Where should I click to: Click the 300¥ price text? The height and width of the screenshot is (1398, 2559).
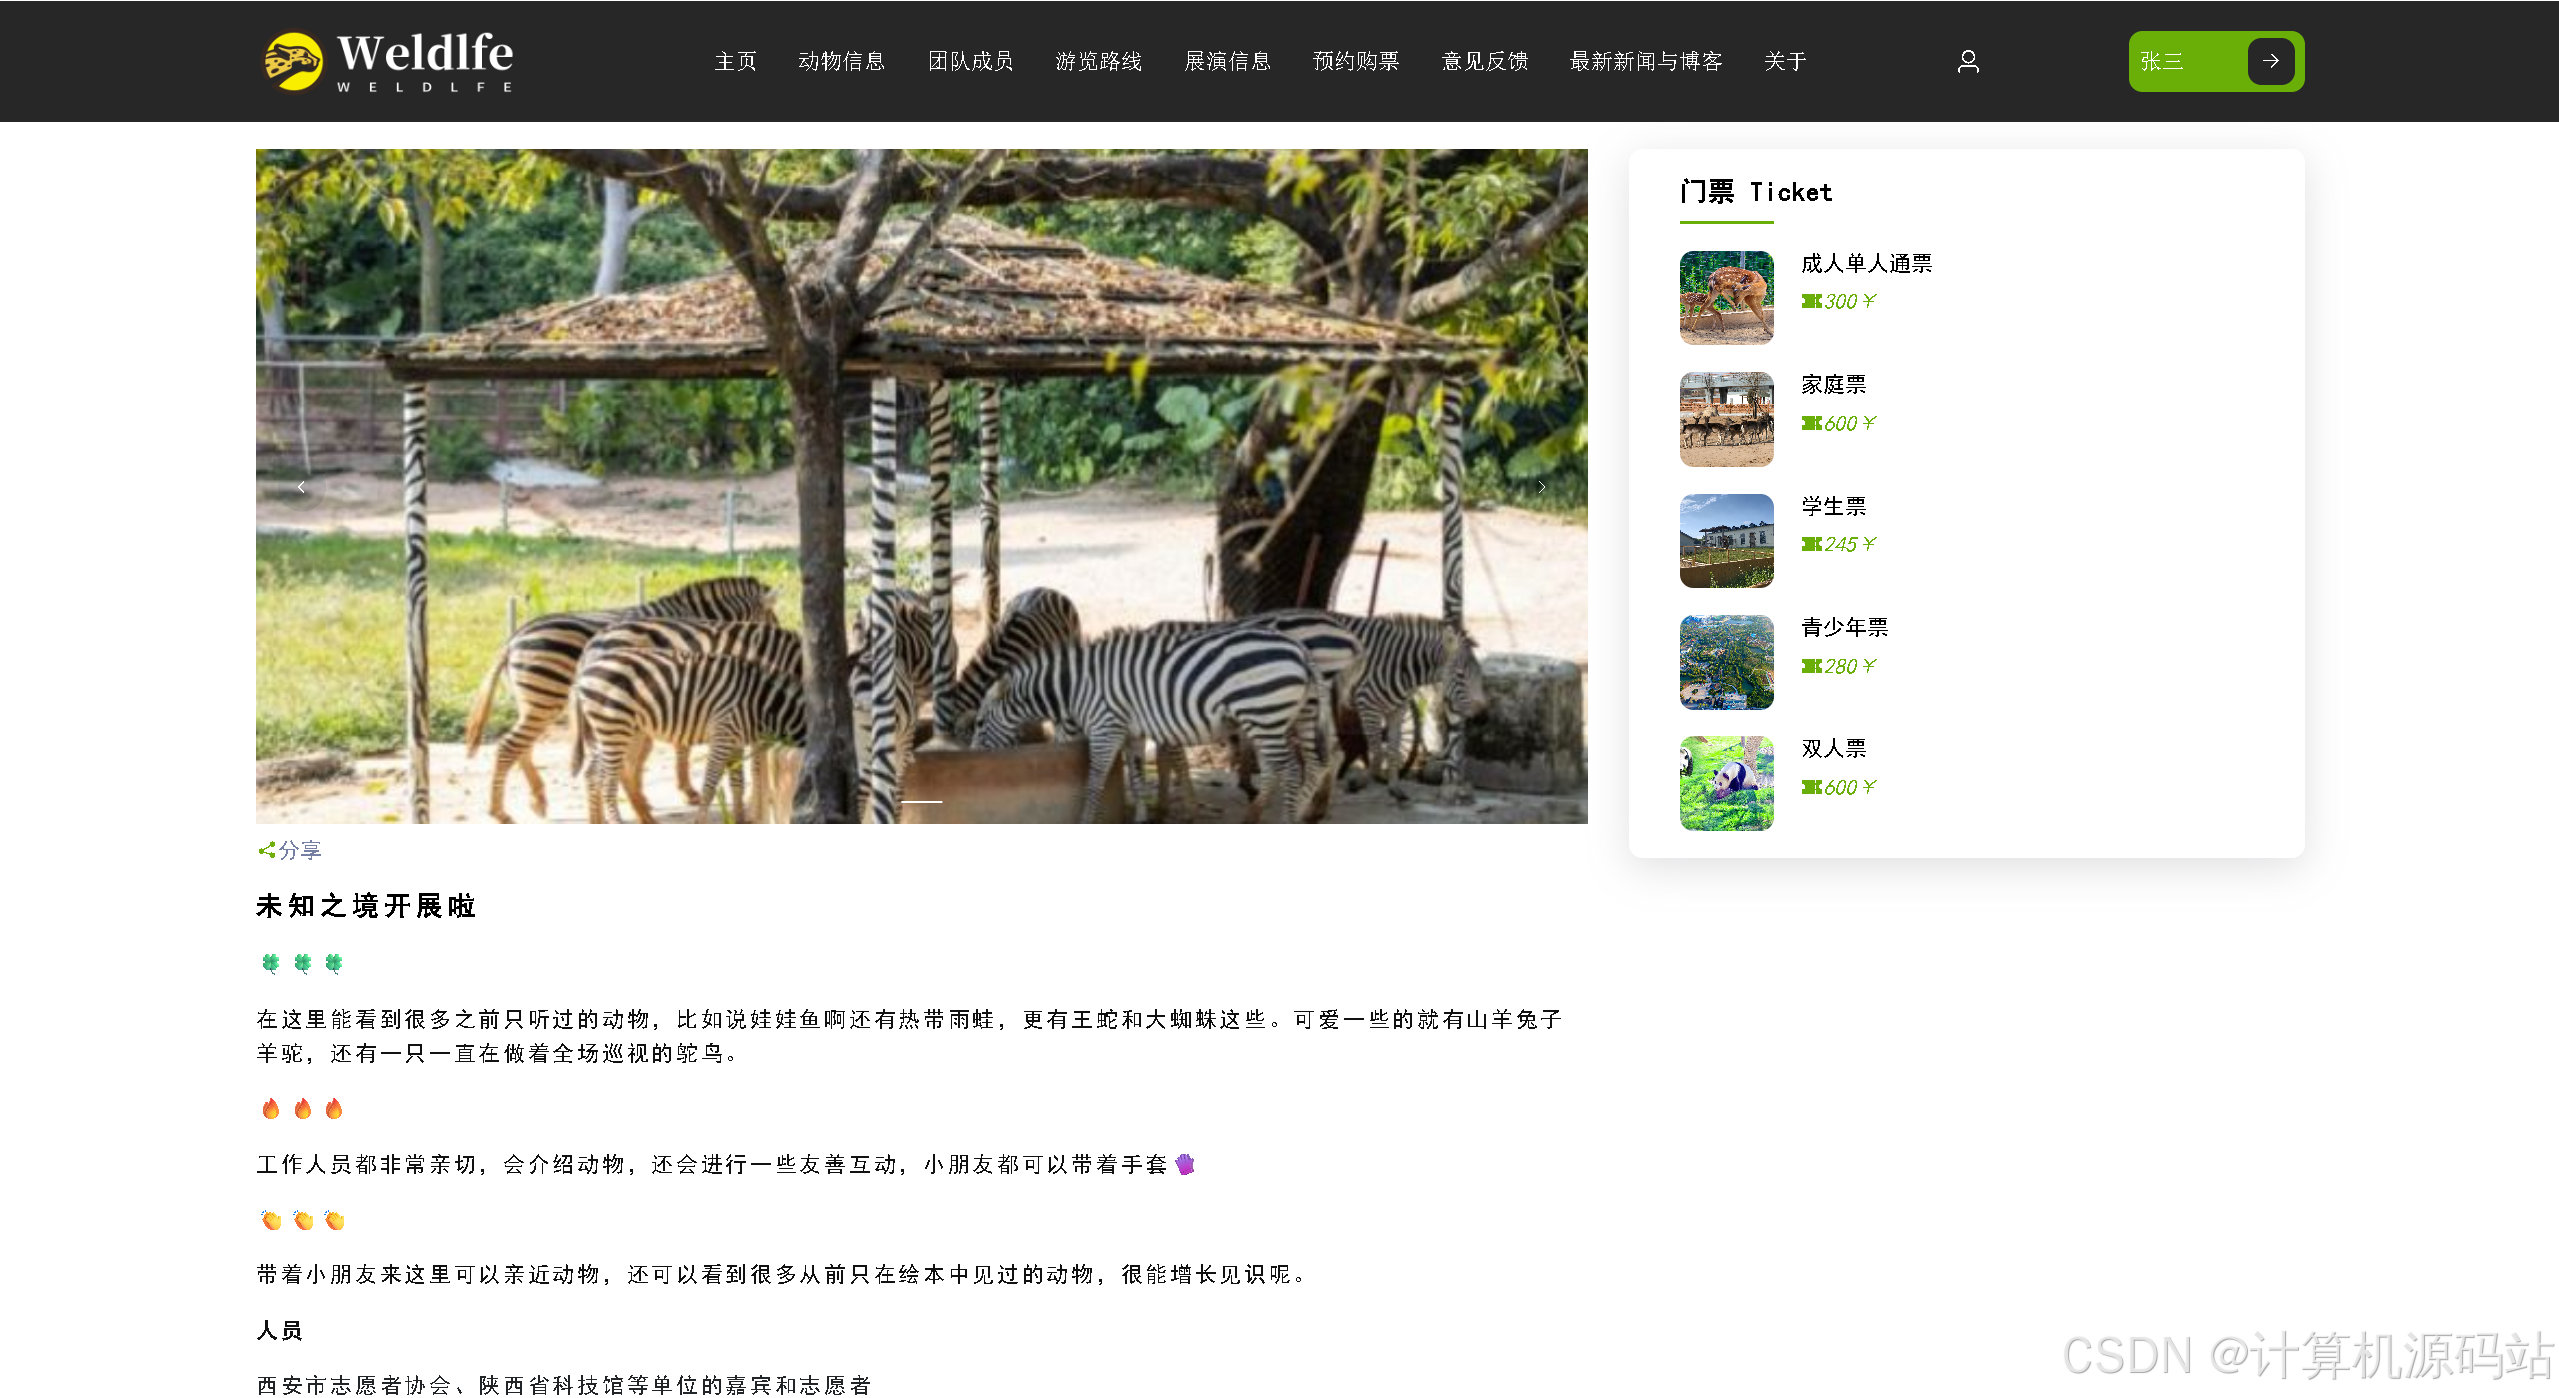click(x=1849, y=302)
